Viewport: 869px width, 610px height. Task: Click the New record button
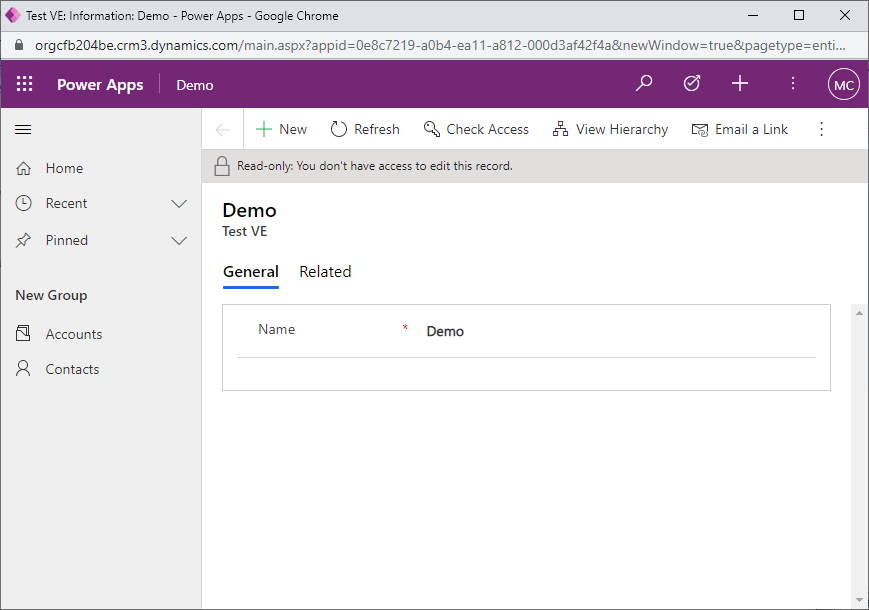coord(282,129)
